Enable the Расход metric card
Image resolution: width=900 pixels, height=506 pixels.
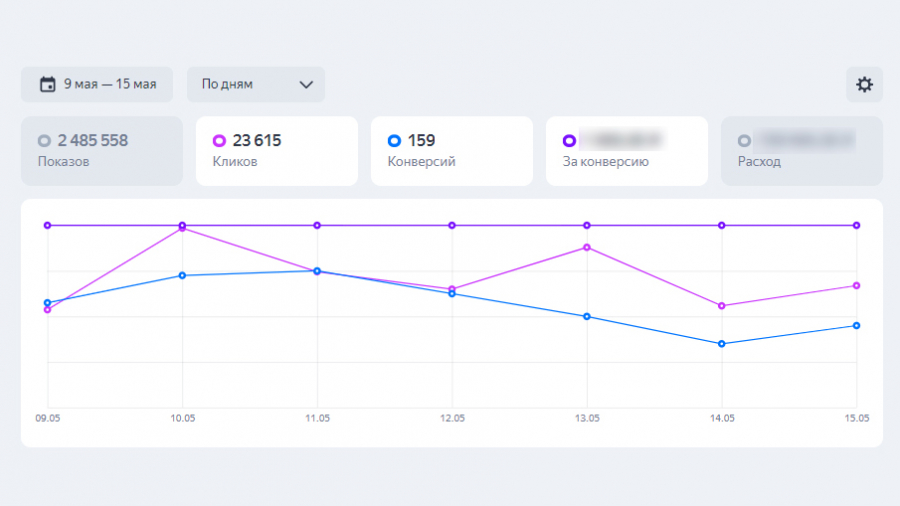pos(801,151)
